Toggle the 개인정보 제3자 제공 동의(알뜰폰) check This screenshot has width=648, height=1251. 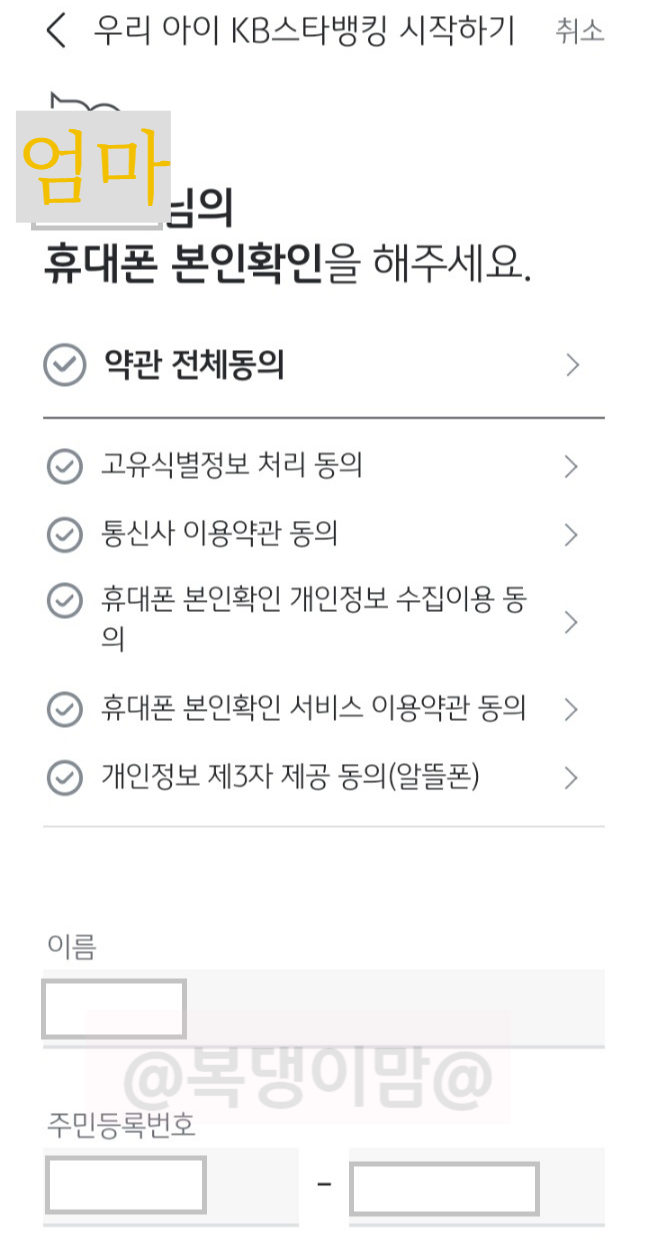click(x=65, y=778)
